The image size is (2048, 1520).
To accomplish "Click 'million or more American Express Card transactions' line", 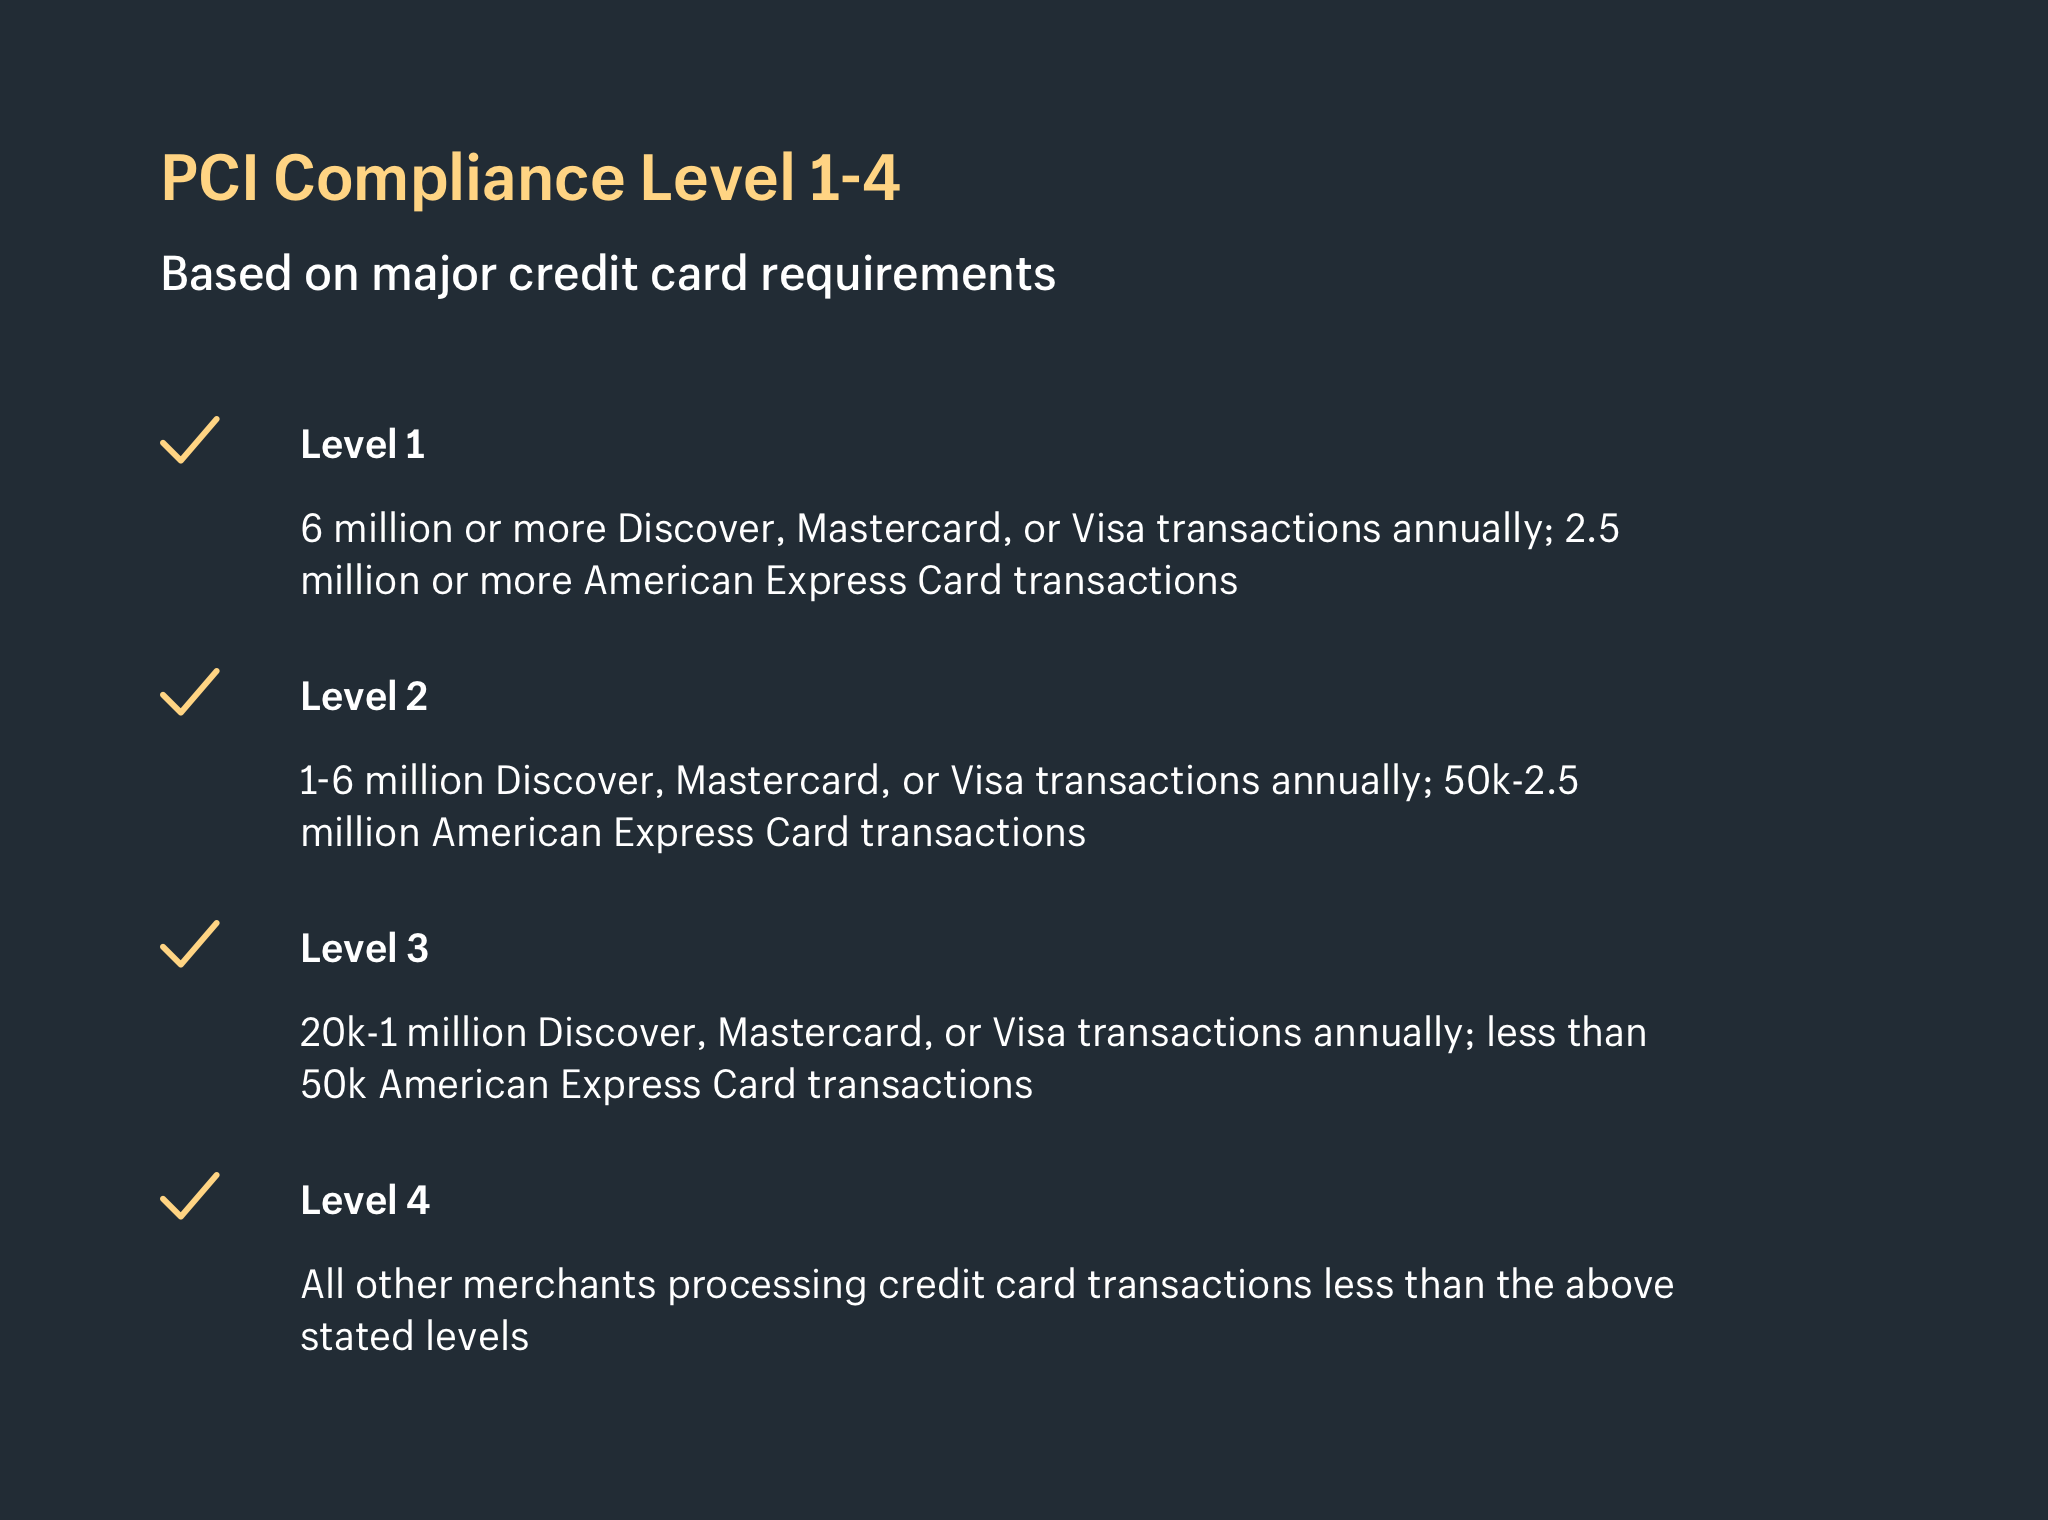I will (769, 581).
